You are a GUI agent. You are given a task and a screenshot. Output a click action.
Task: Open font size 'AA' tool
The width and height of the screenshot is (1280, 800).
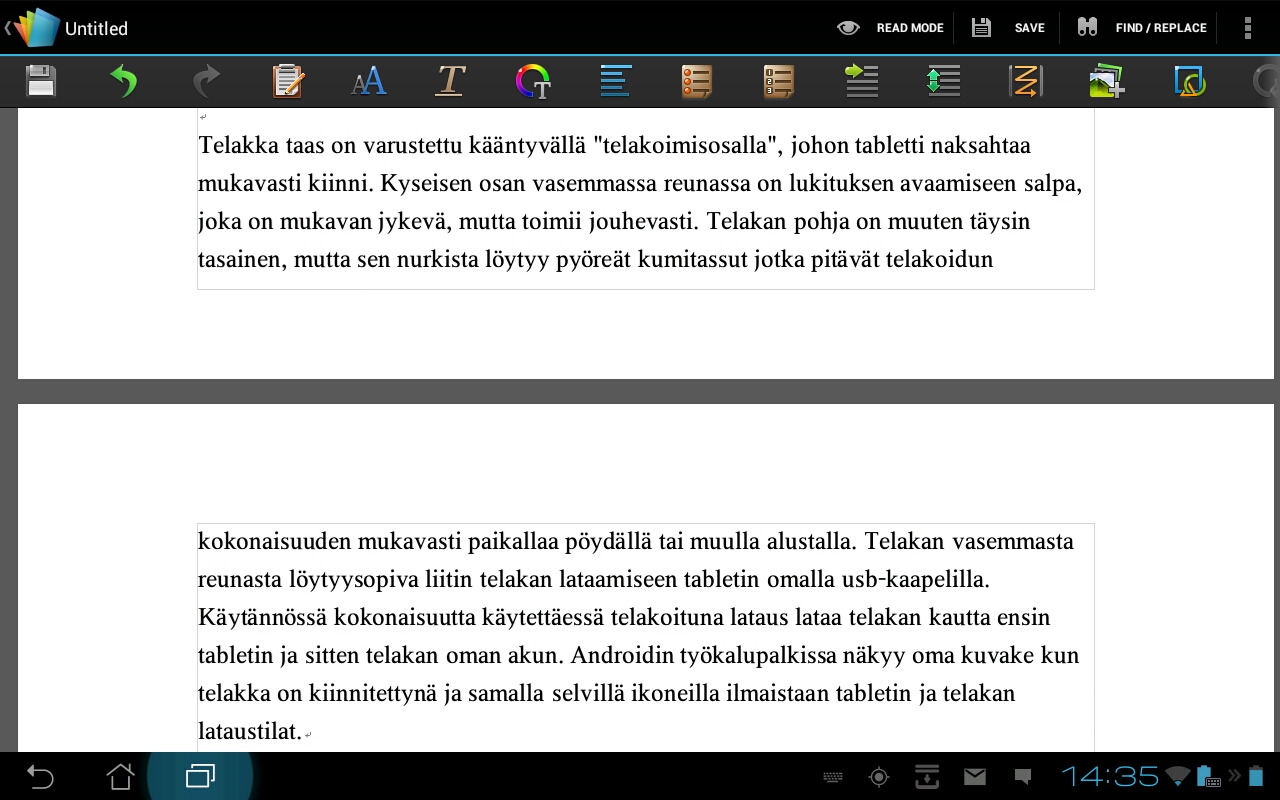pyautogui.click(x=368, y=81)
